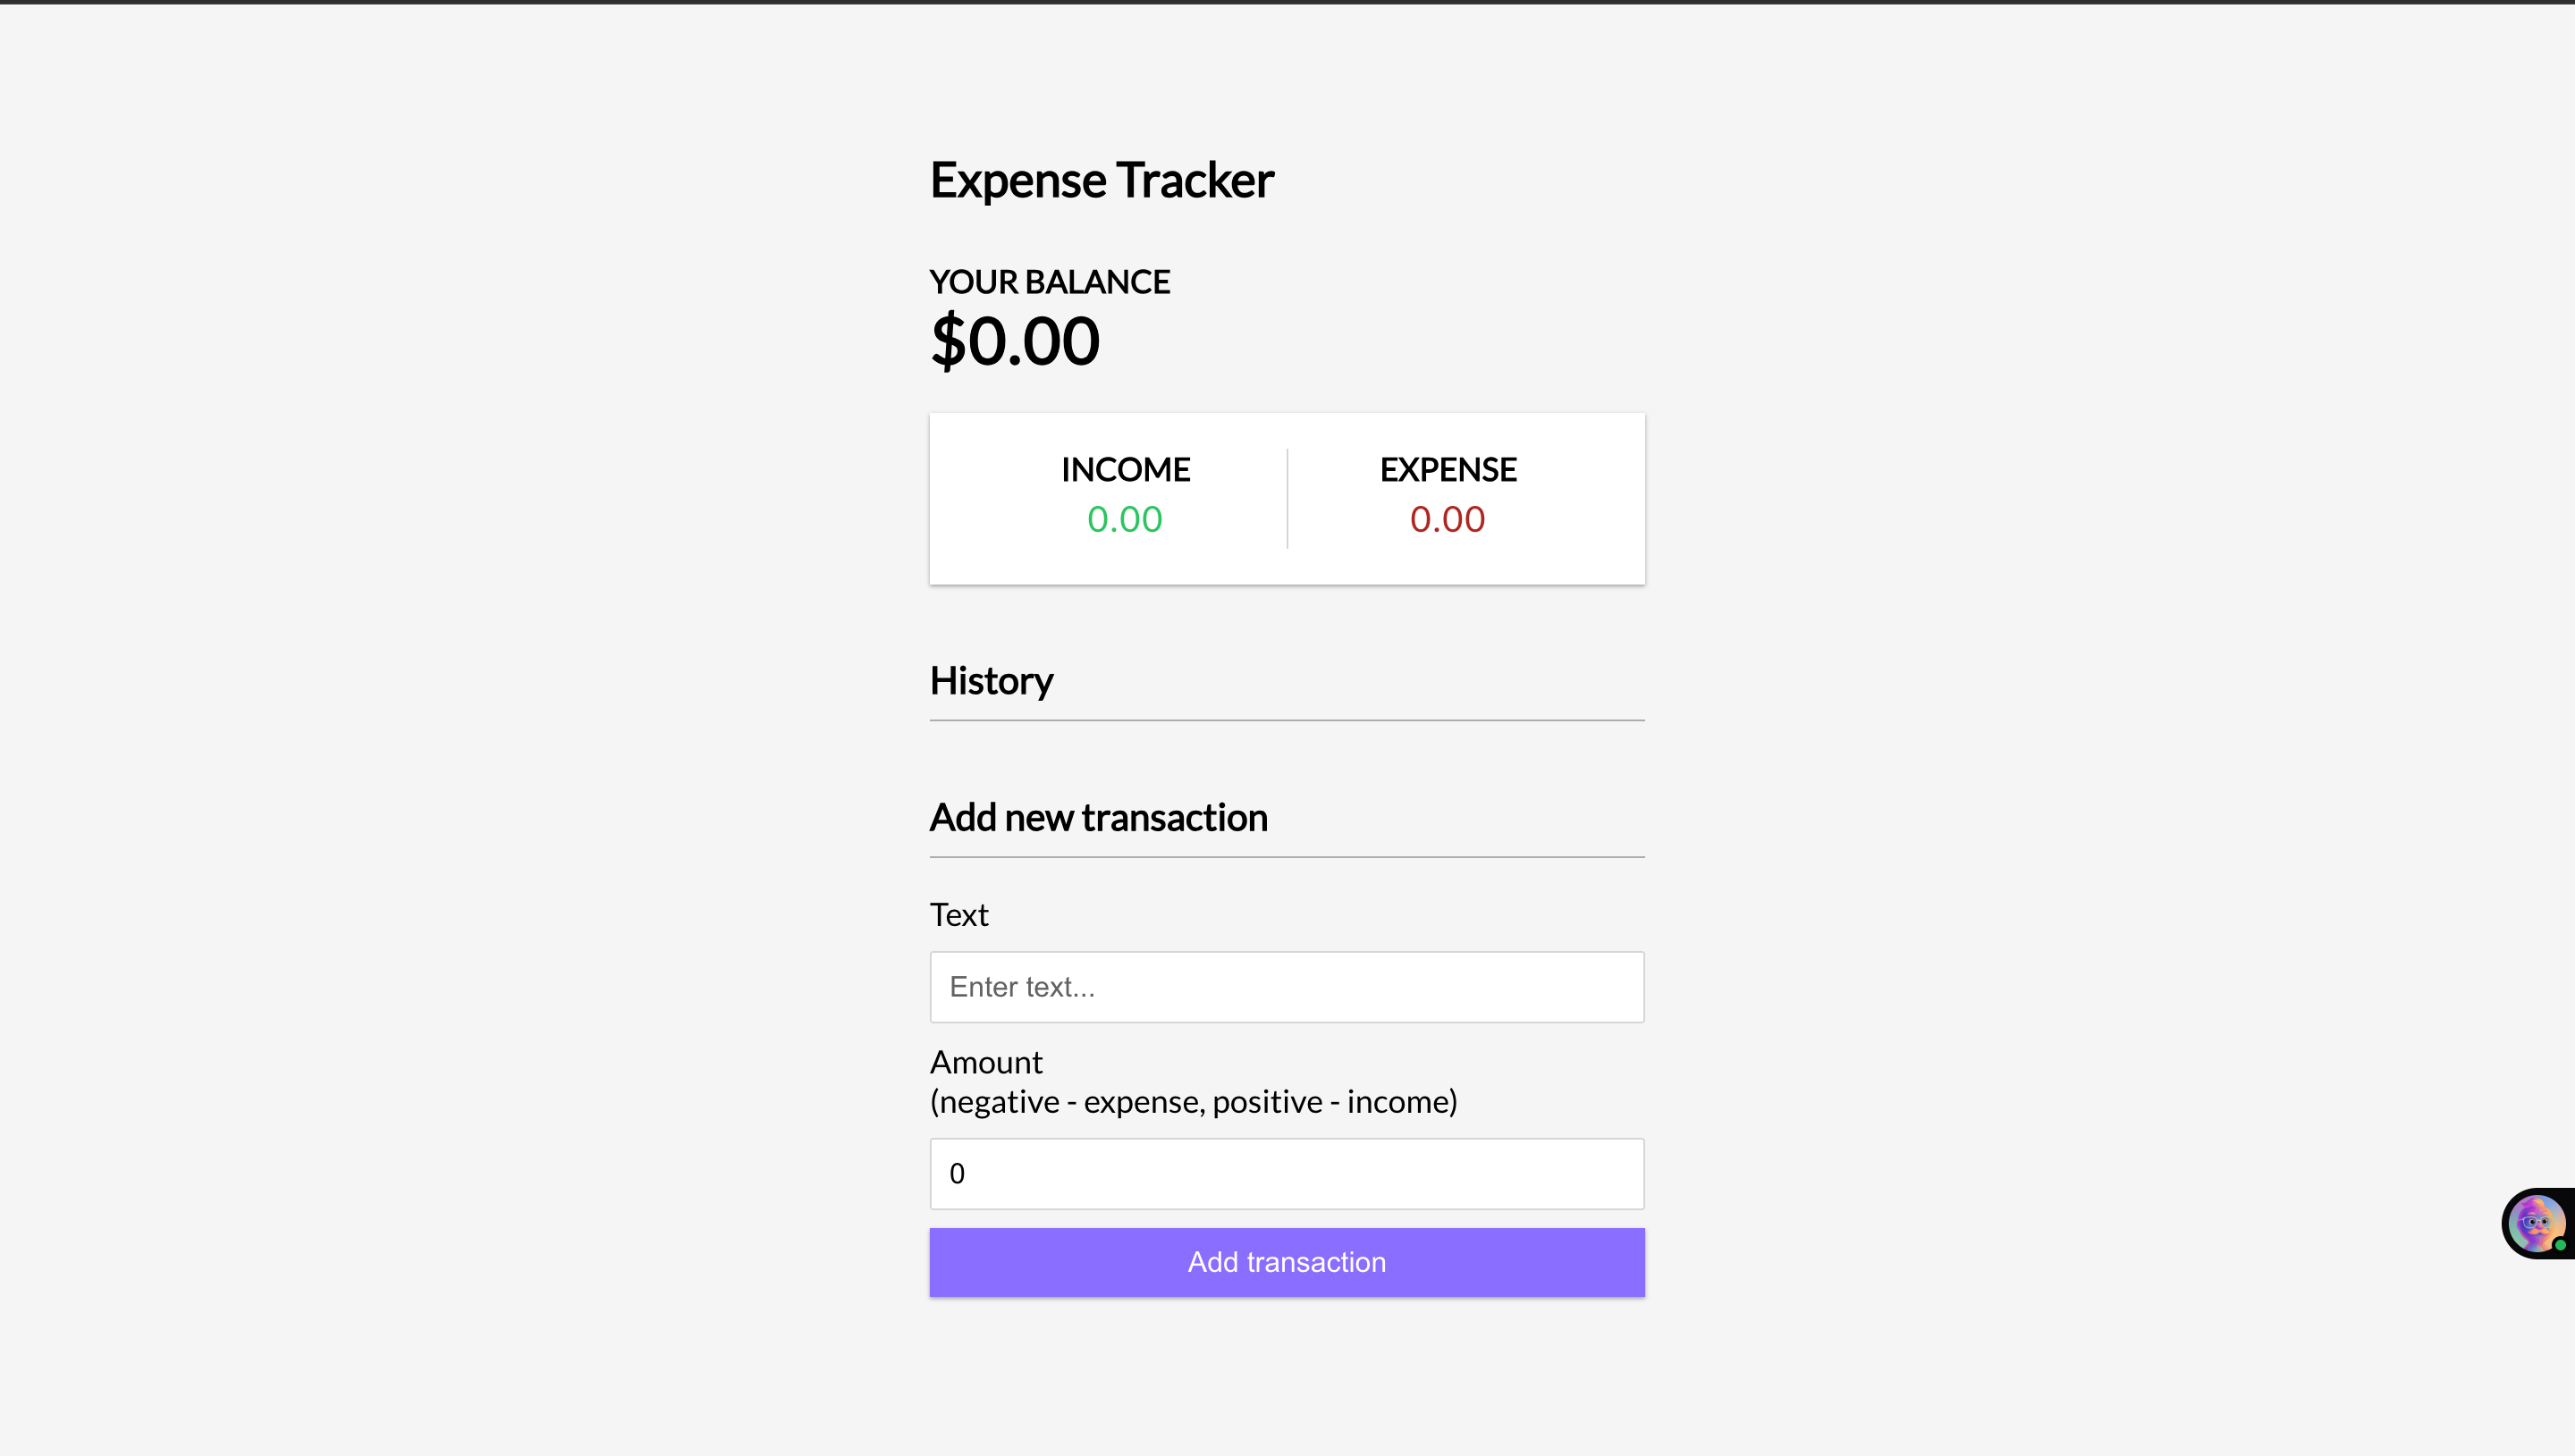Click the EXPENSE heading in summary card

1447,470
